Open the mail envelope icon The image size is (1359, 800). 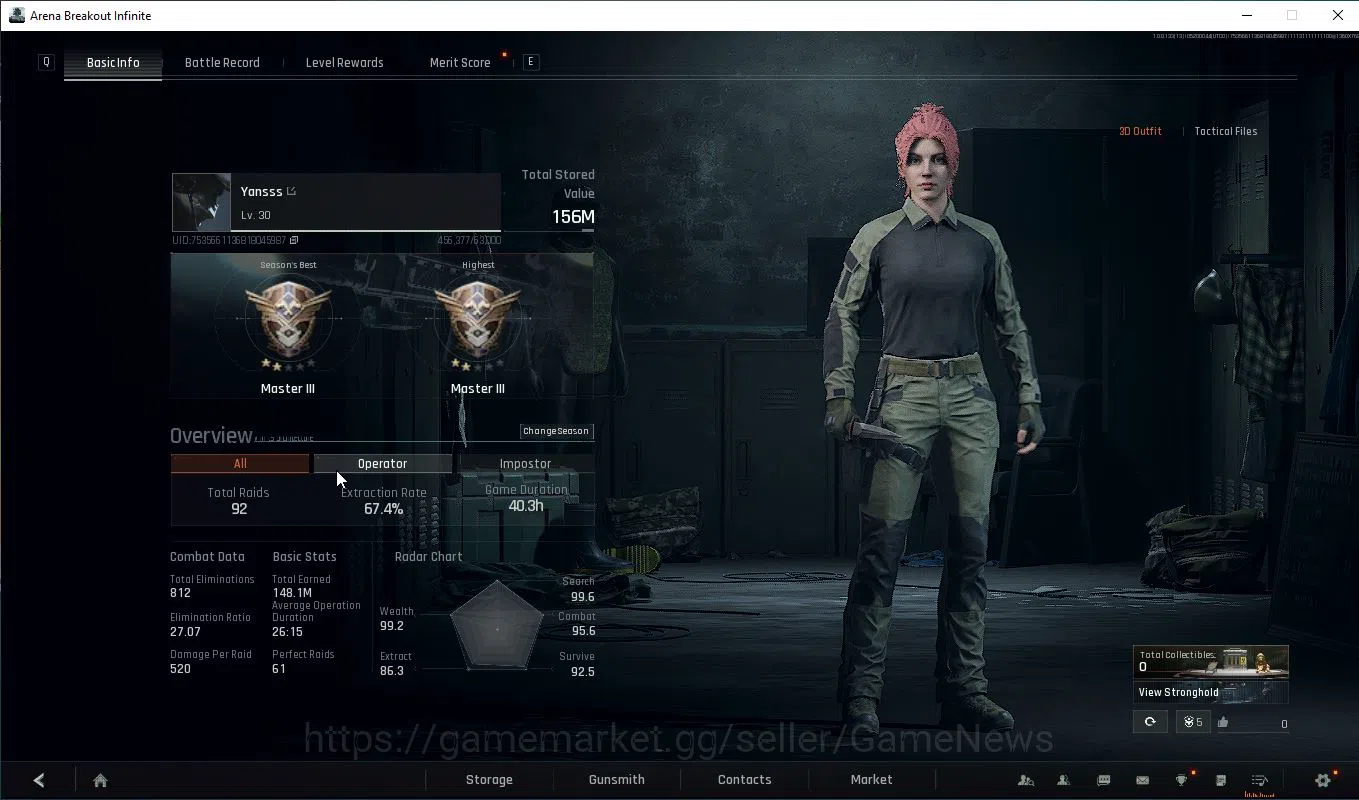[1142, 780]
